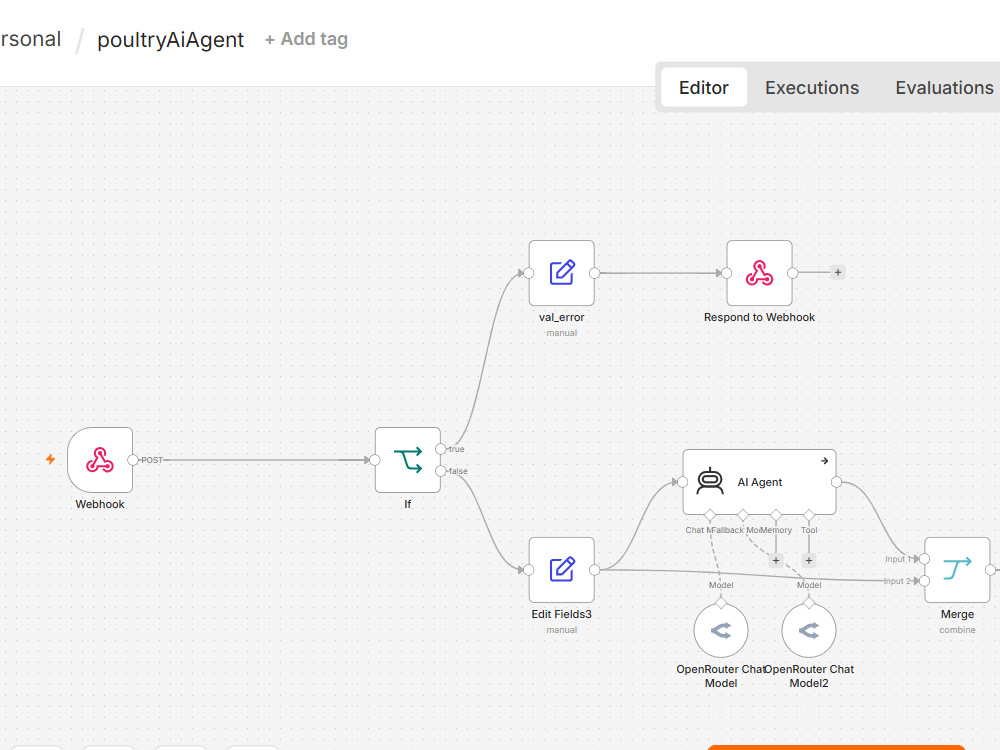This screenshot has width=1000, height=750.
Task: Open OpenRouter Chat Model node
Action: click(x=721, y=631)
